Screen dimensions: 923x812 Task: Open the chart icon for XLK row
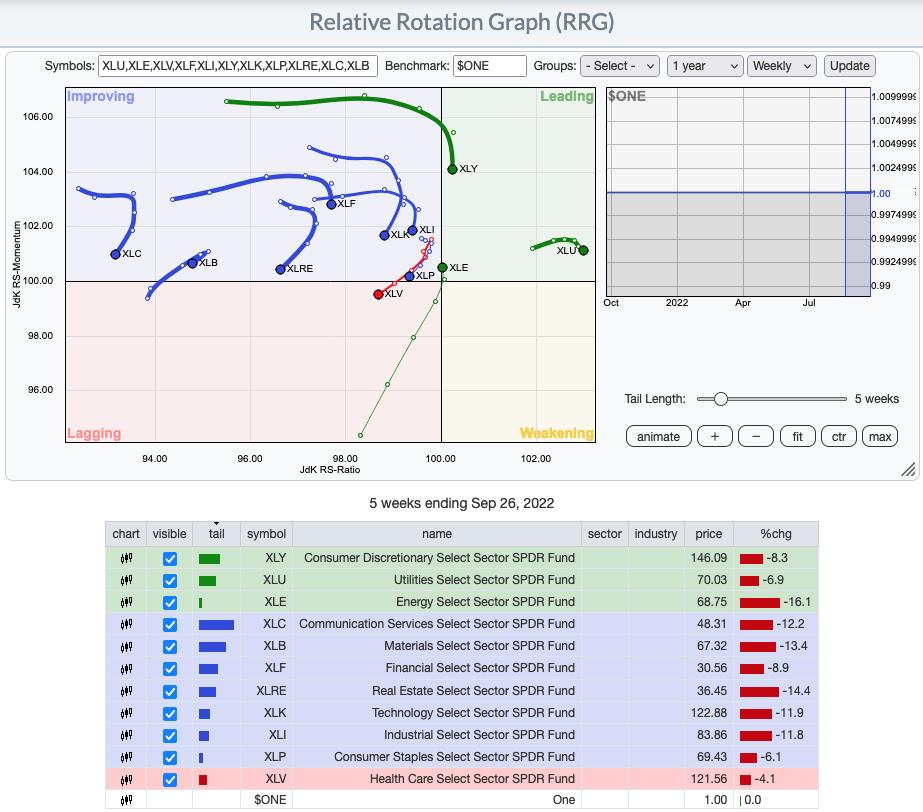point(126,713)
